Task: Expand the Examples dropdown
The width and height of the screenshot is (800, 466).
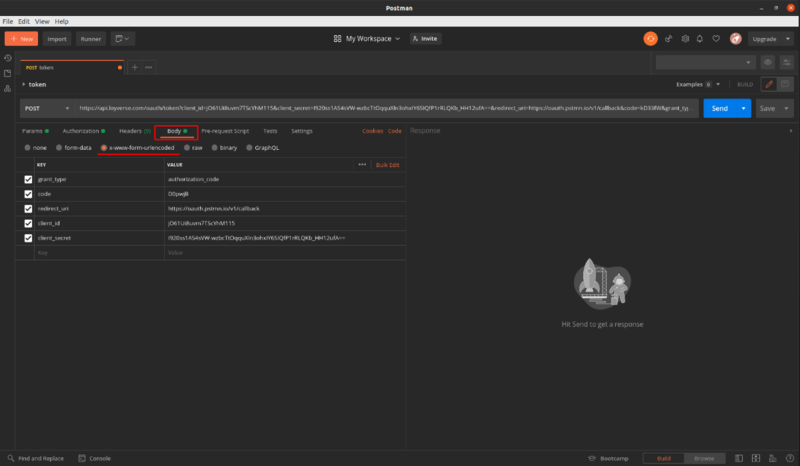Action: 718,84
